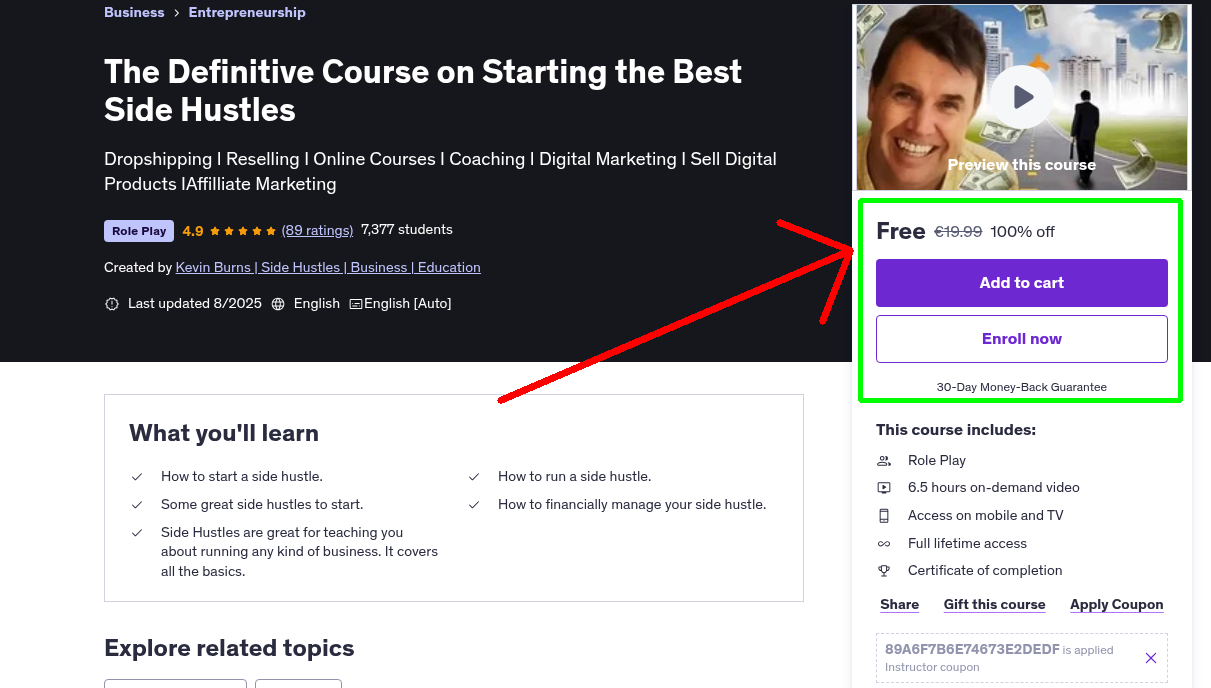Click the play icon to preview the course
The height and width of the screenshot is (688, 1211).
(x=1021, y=96)
